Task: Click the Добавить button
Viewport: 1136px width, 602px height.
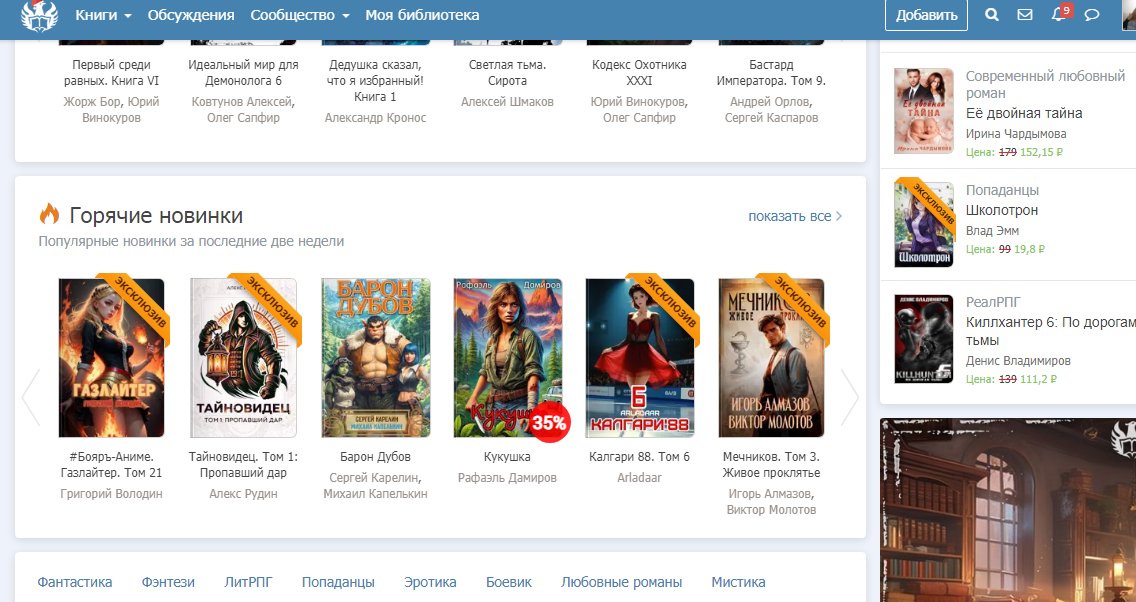Action: (x=926, y=15)
